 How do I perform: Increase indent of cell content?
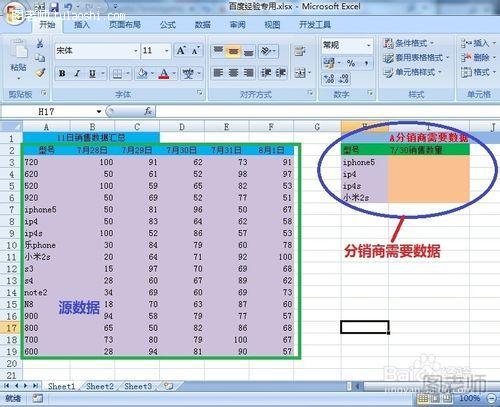[x=280, y=72]
